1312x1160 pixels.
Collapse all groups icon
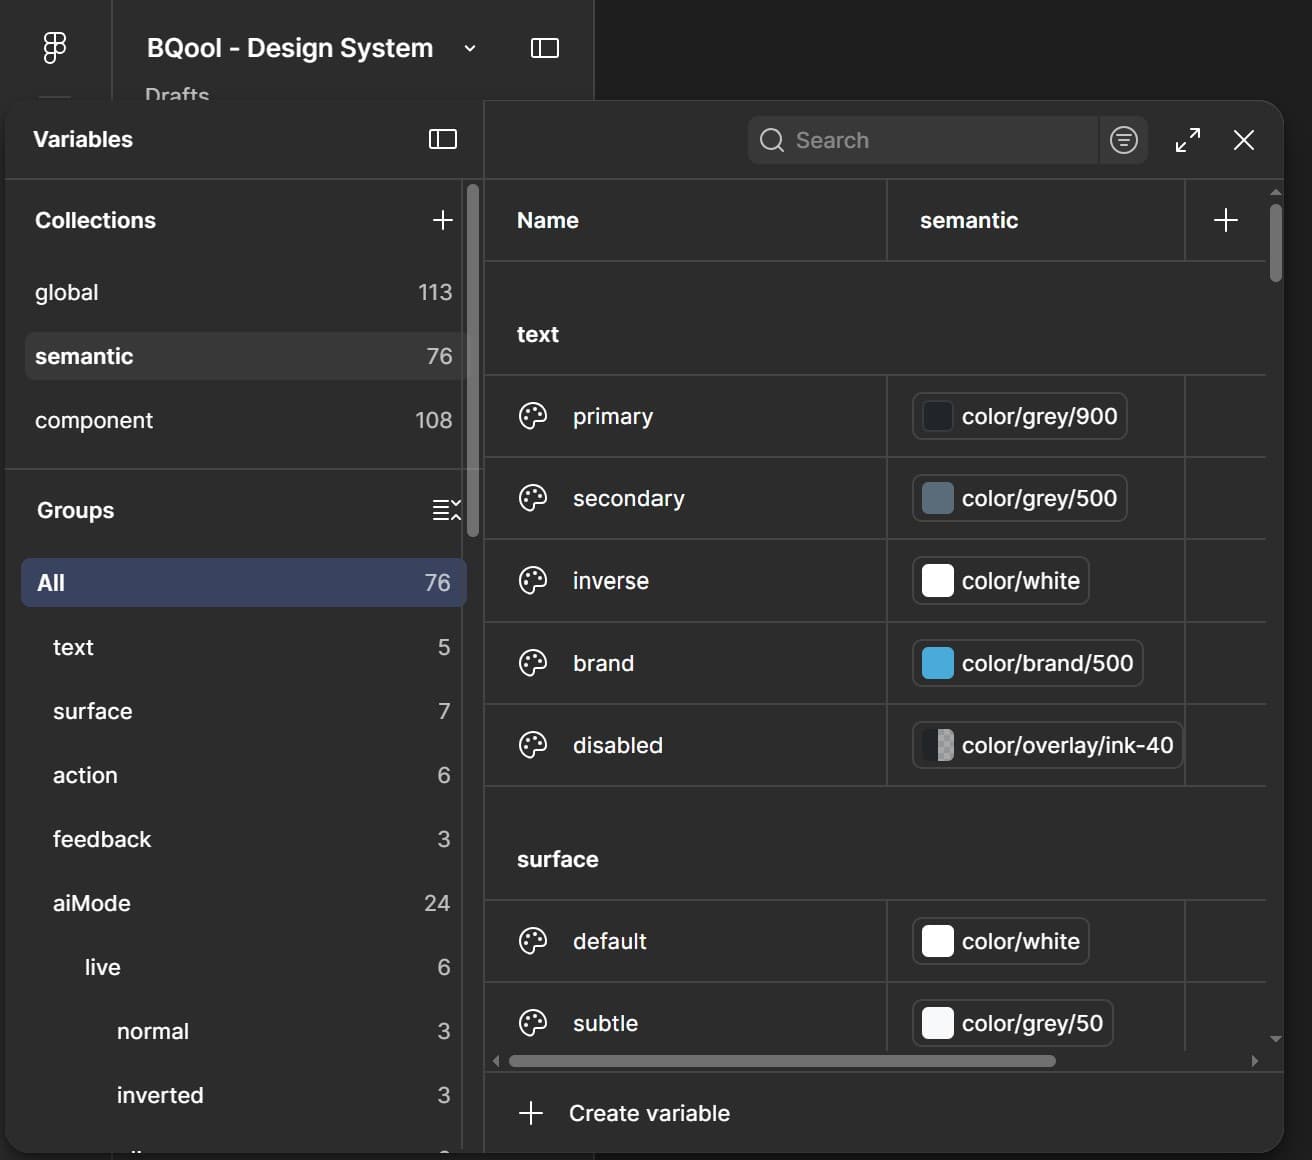point(446,510)
